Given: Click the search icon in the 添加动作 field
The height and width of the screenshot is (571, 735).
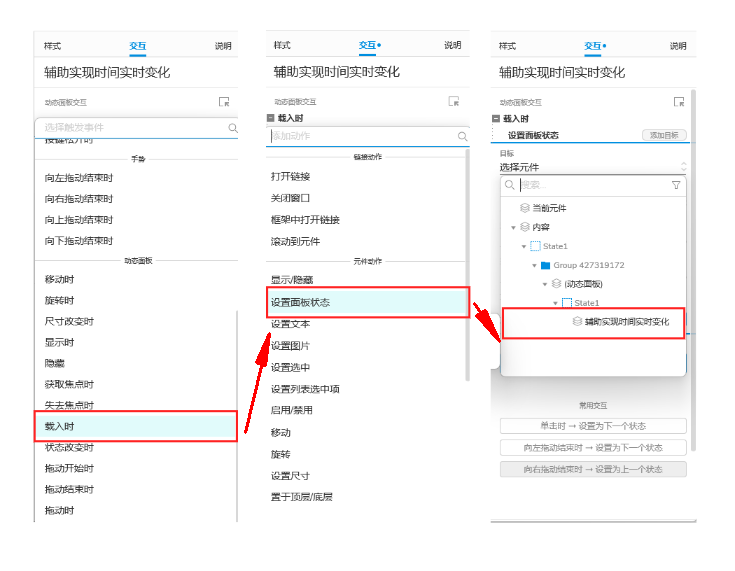Looking at the screenshot, I should click(x=462, y=137).
